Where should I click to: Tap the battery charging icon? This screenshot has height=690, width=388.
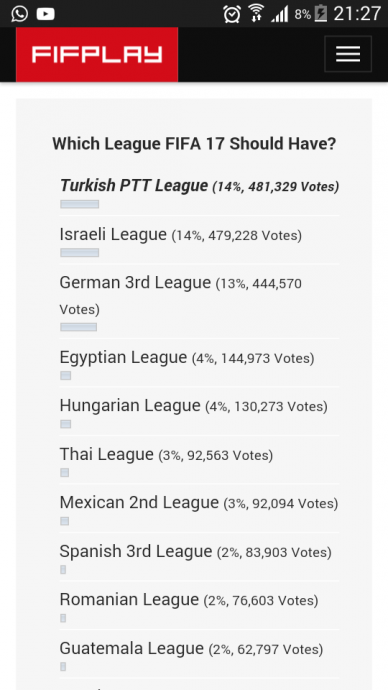click(x=321, y=14)
